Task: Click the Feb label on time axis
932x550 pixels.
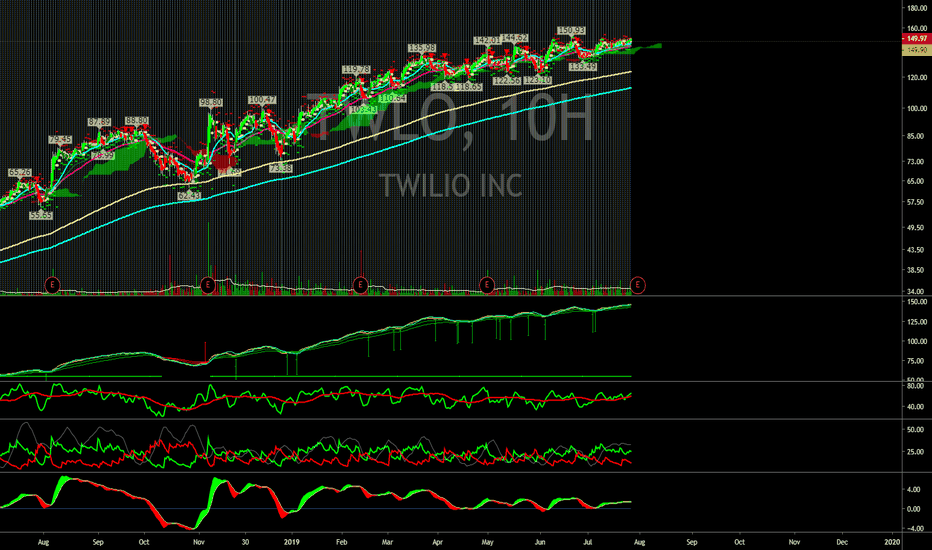Action: point(341,542)
